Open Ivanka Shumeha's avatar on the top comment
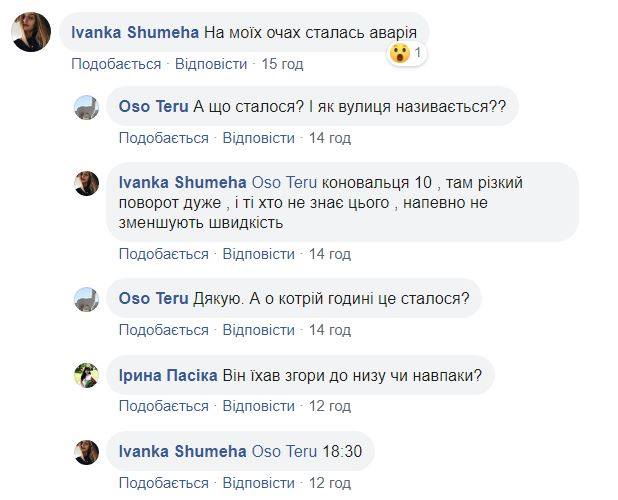The image size is (618, 500). tap(31, 32)
